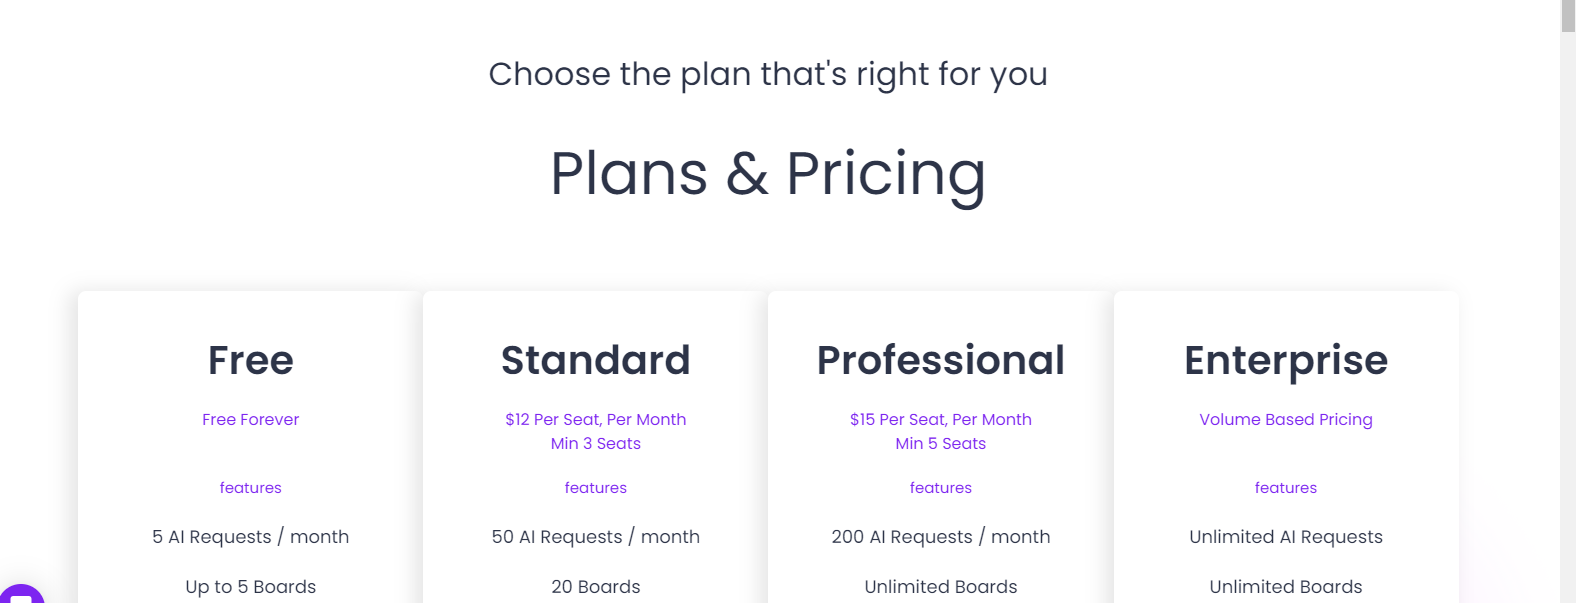Click the Plans & Pricing title
This screenshot has width=1576, height=603.
point(768,174)
